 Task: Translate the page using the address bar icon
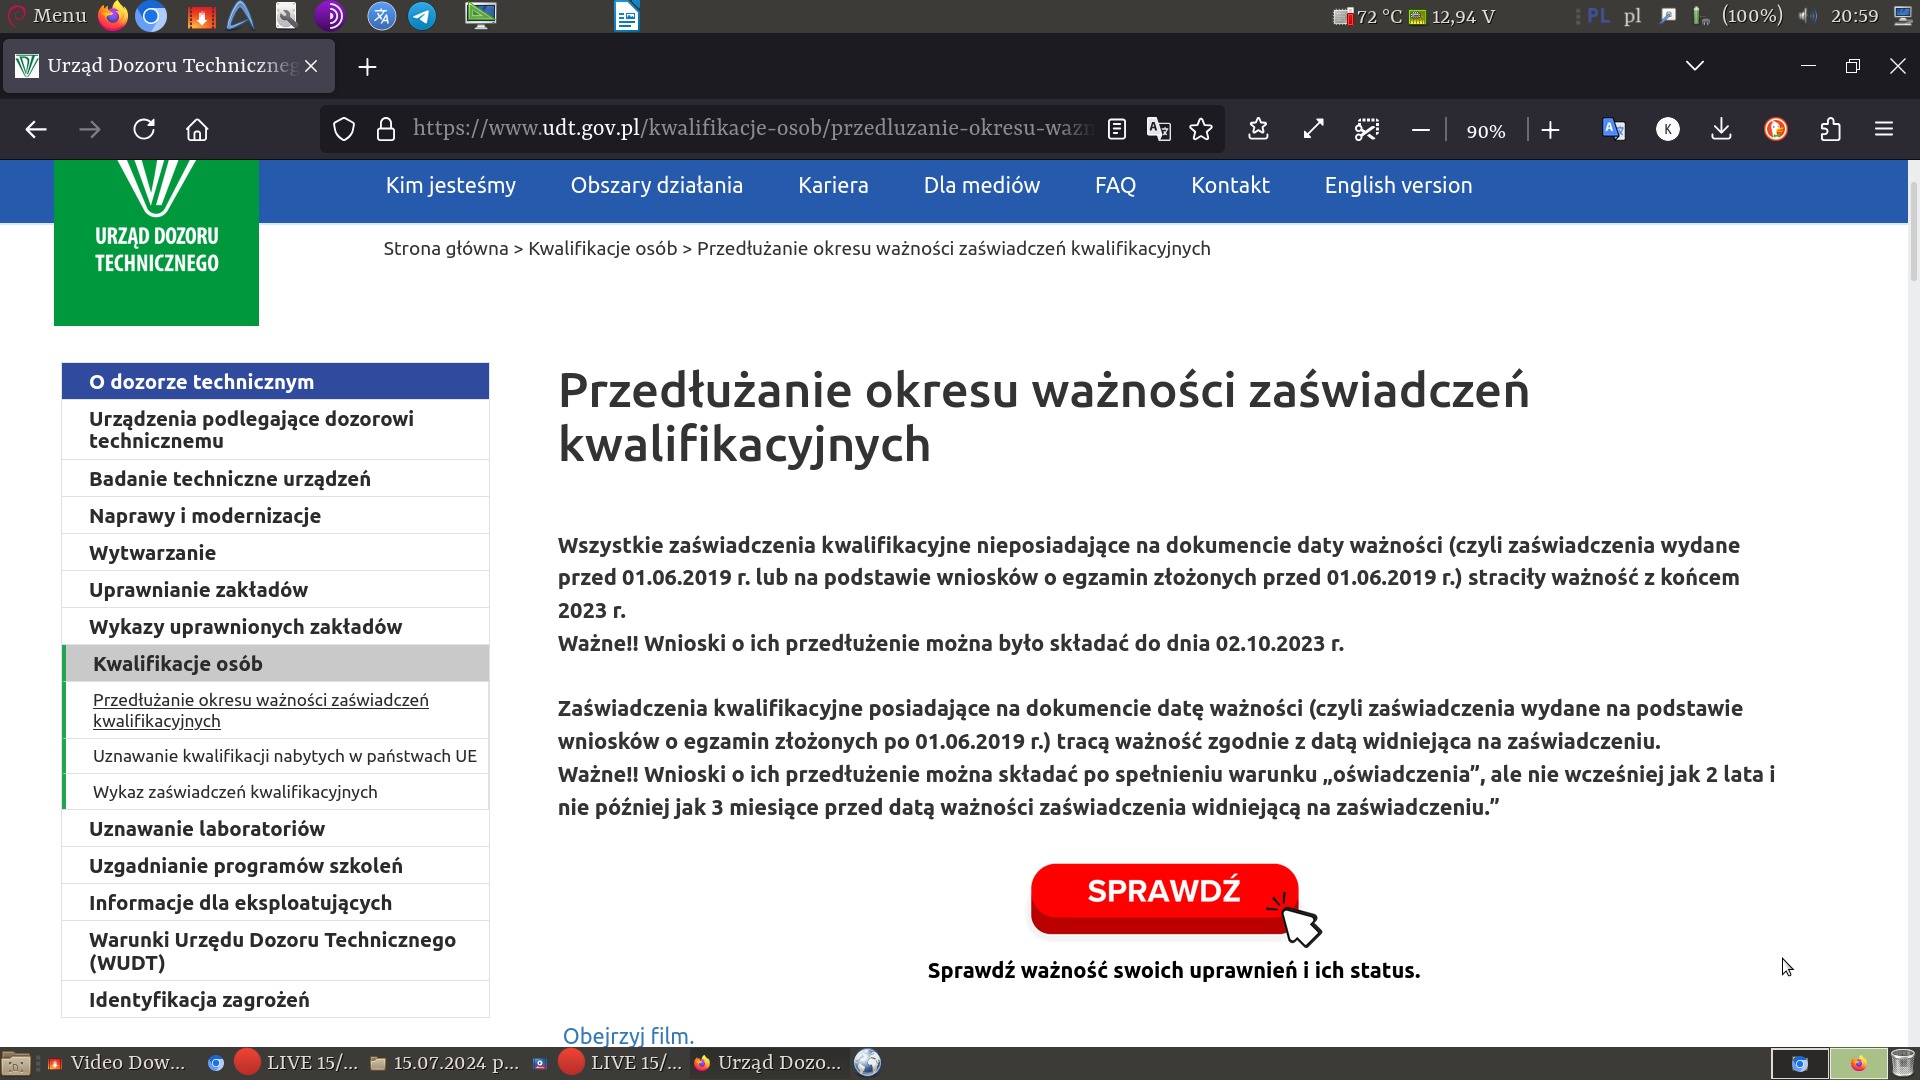tap(1159, 129)
